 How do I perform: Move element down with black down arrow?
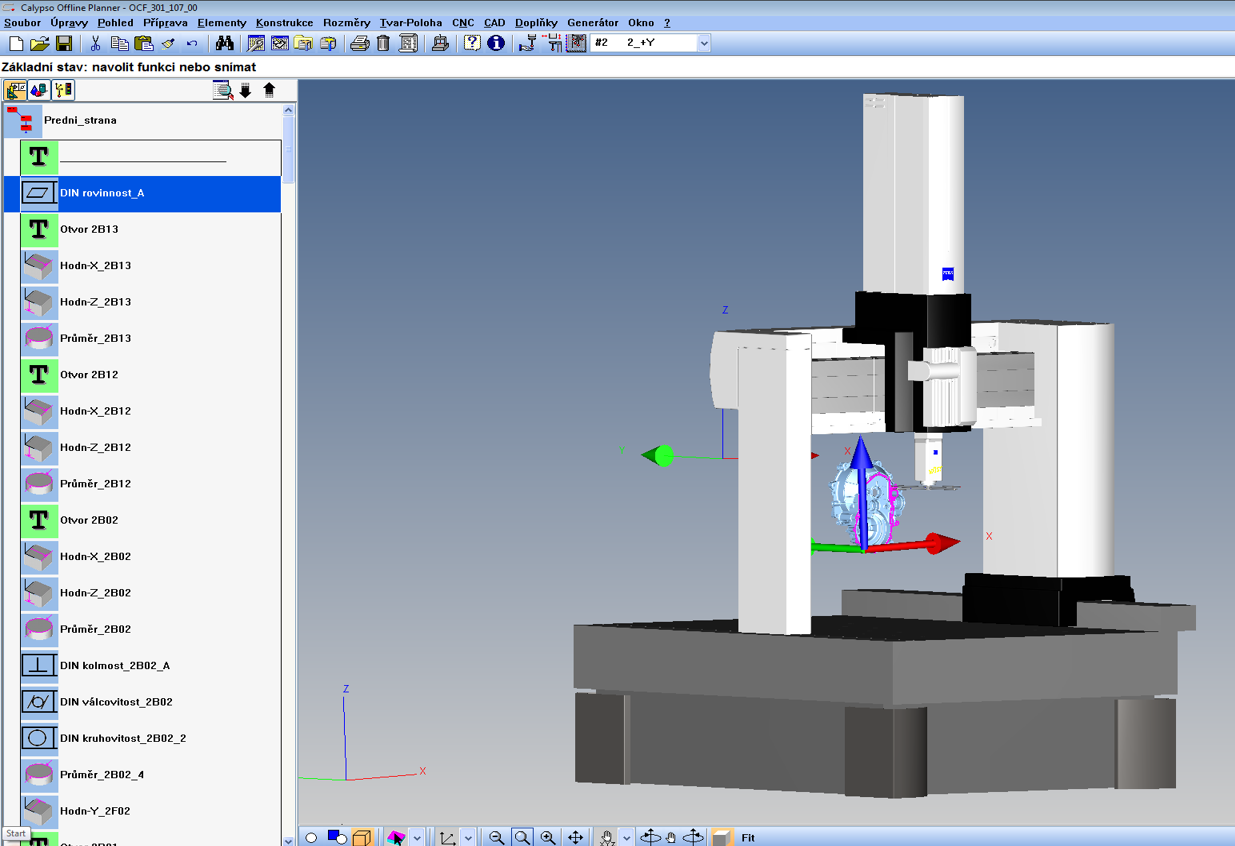coord(245,90)
